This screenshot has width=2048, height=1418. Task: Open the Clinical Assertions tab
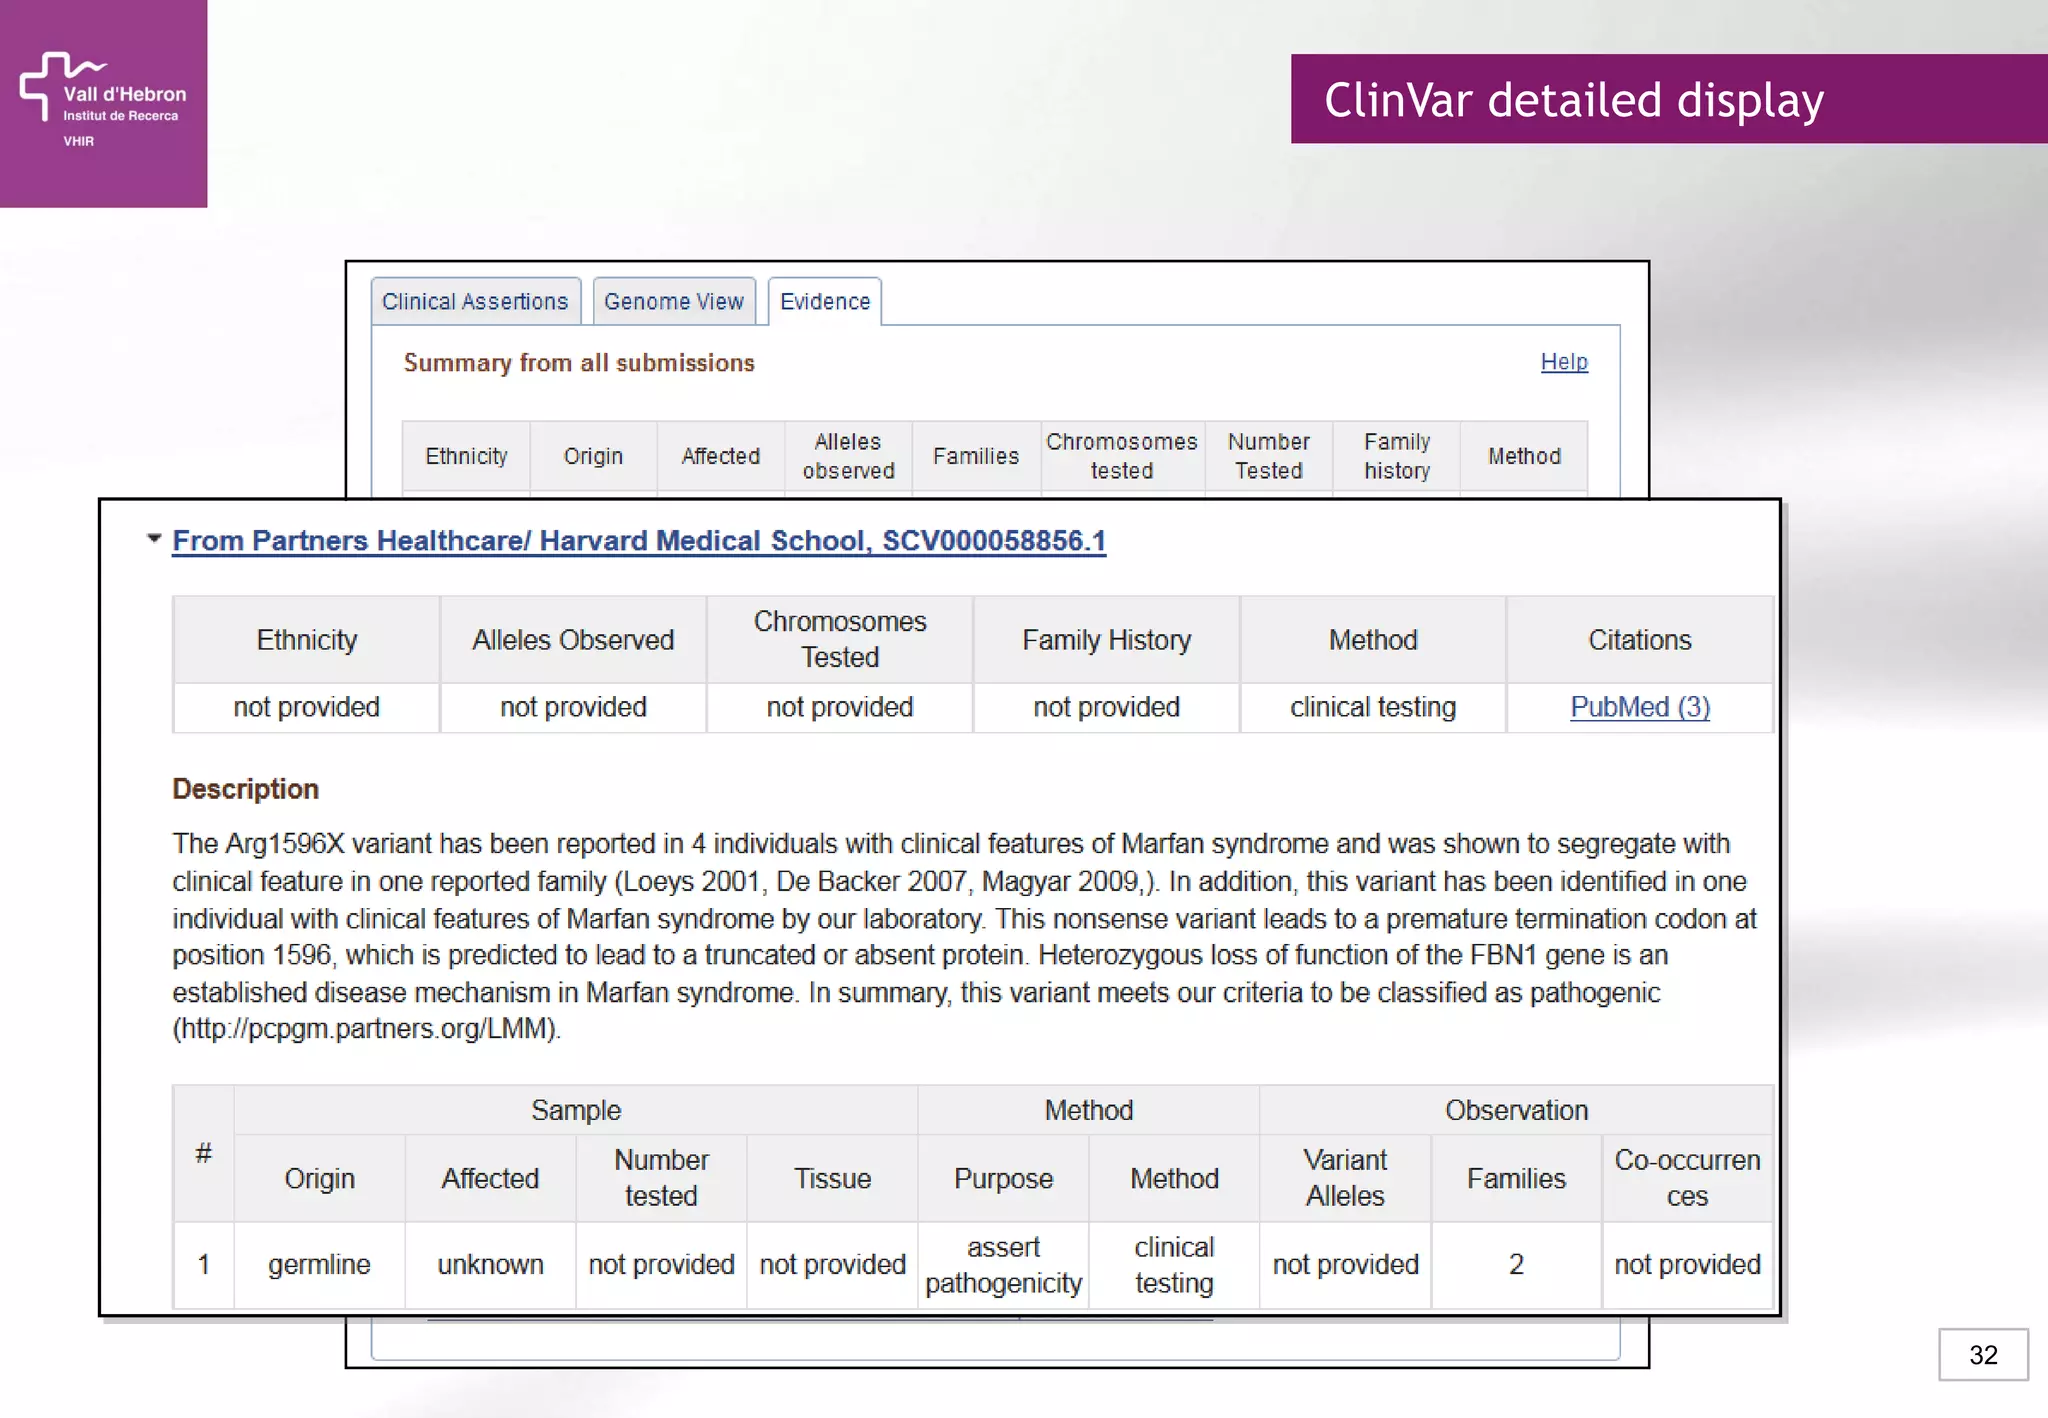click(x=475, y=302)
